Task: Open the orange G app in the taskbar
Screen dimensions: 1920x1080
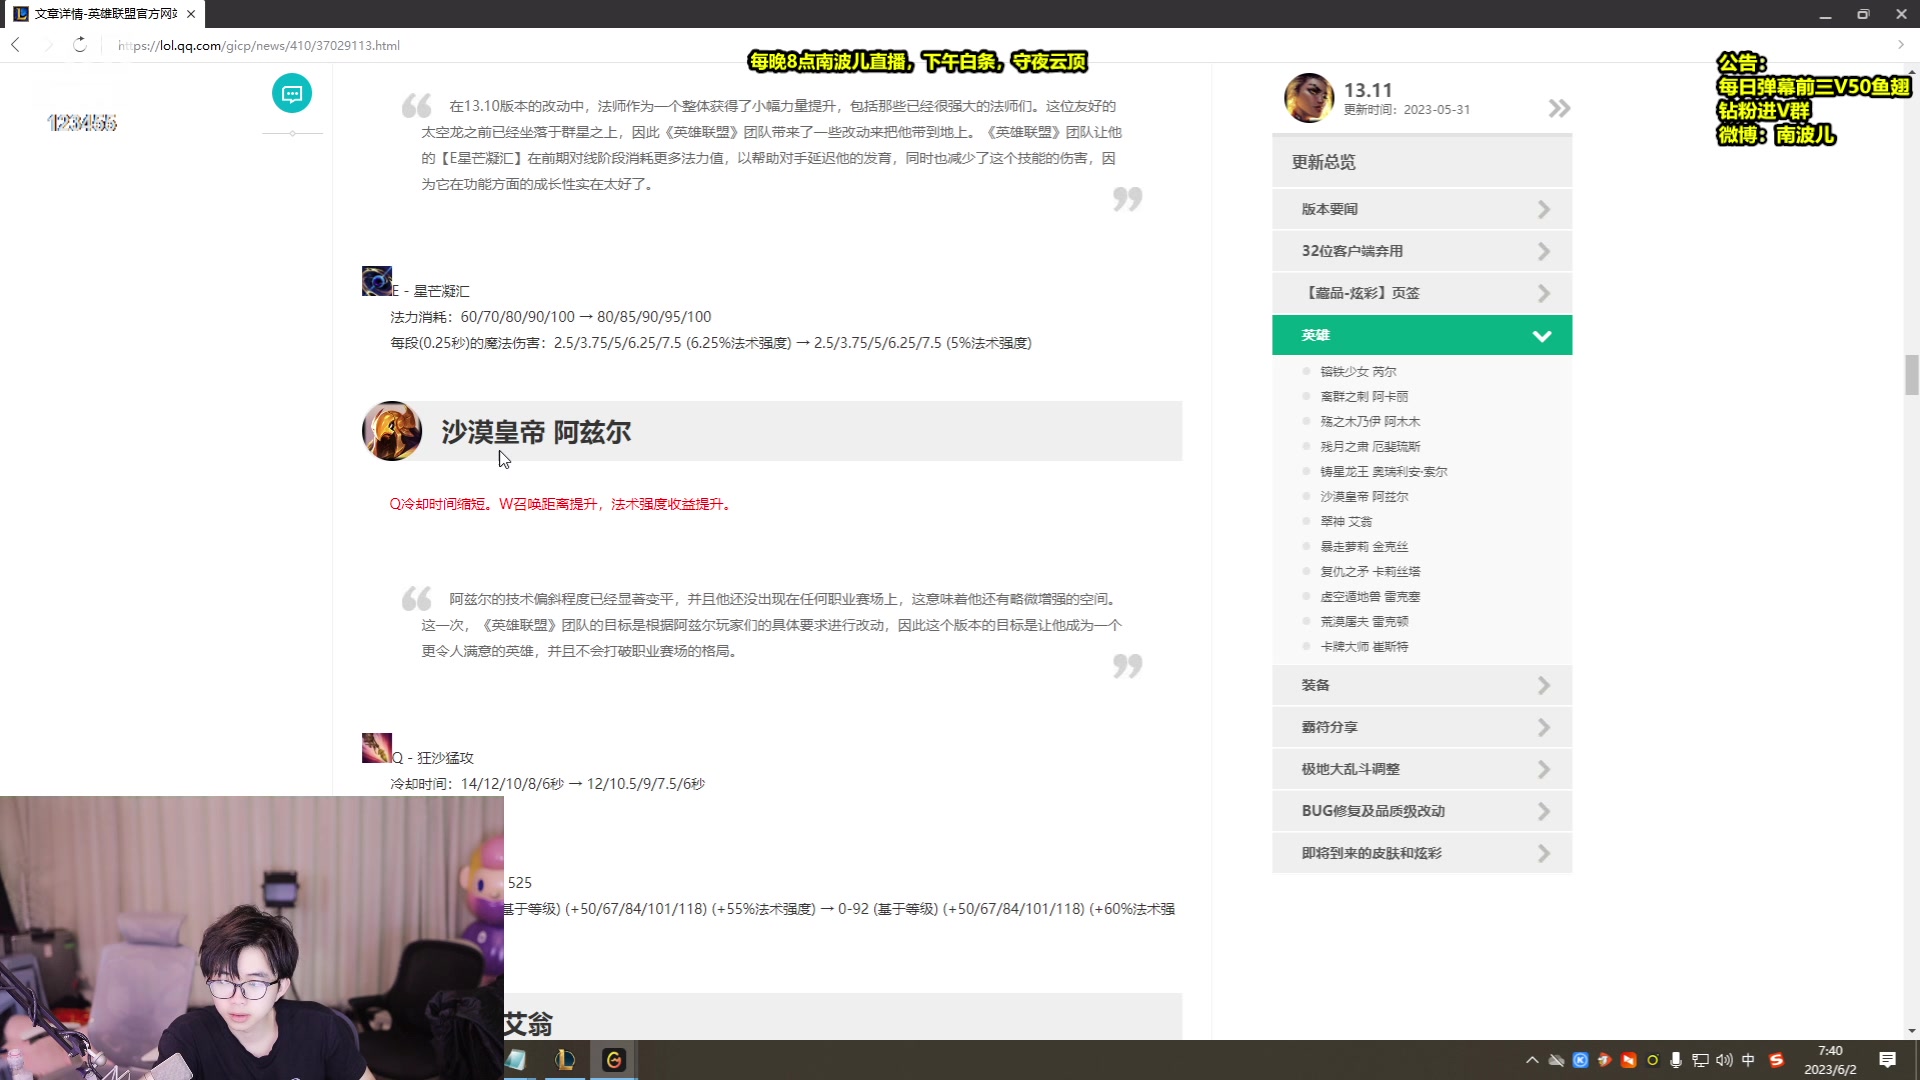Action: point(614,1060)
